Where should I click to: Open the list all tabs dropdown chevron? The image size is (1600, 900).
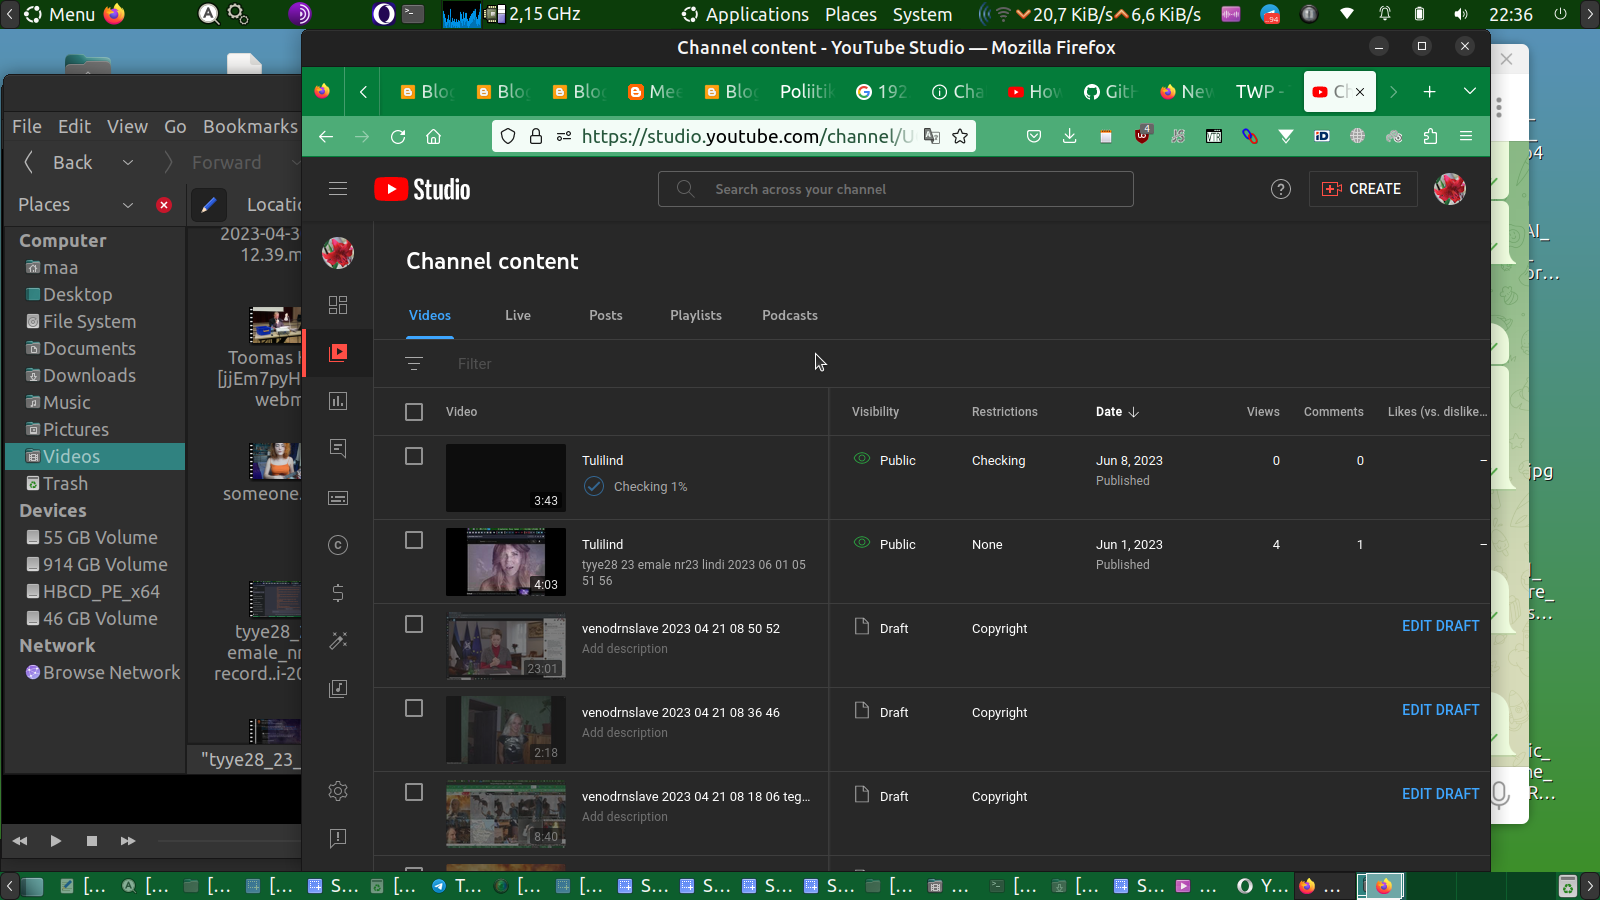coord(1469,91)
